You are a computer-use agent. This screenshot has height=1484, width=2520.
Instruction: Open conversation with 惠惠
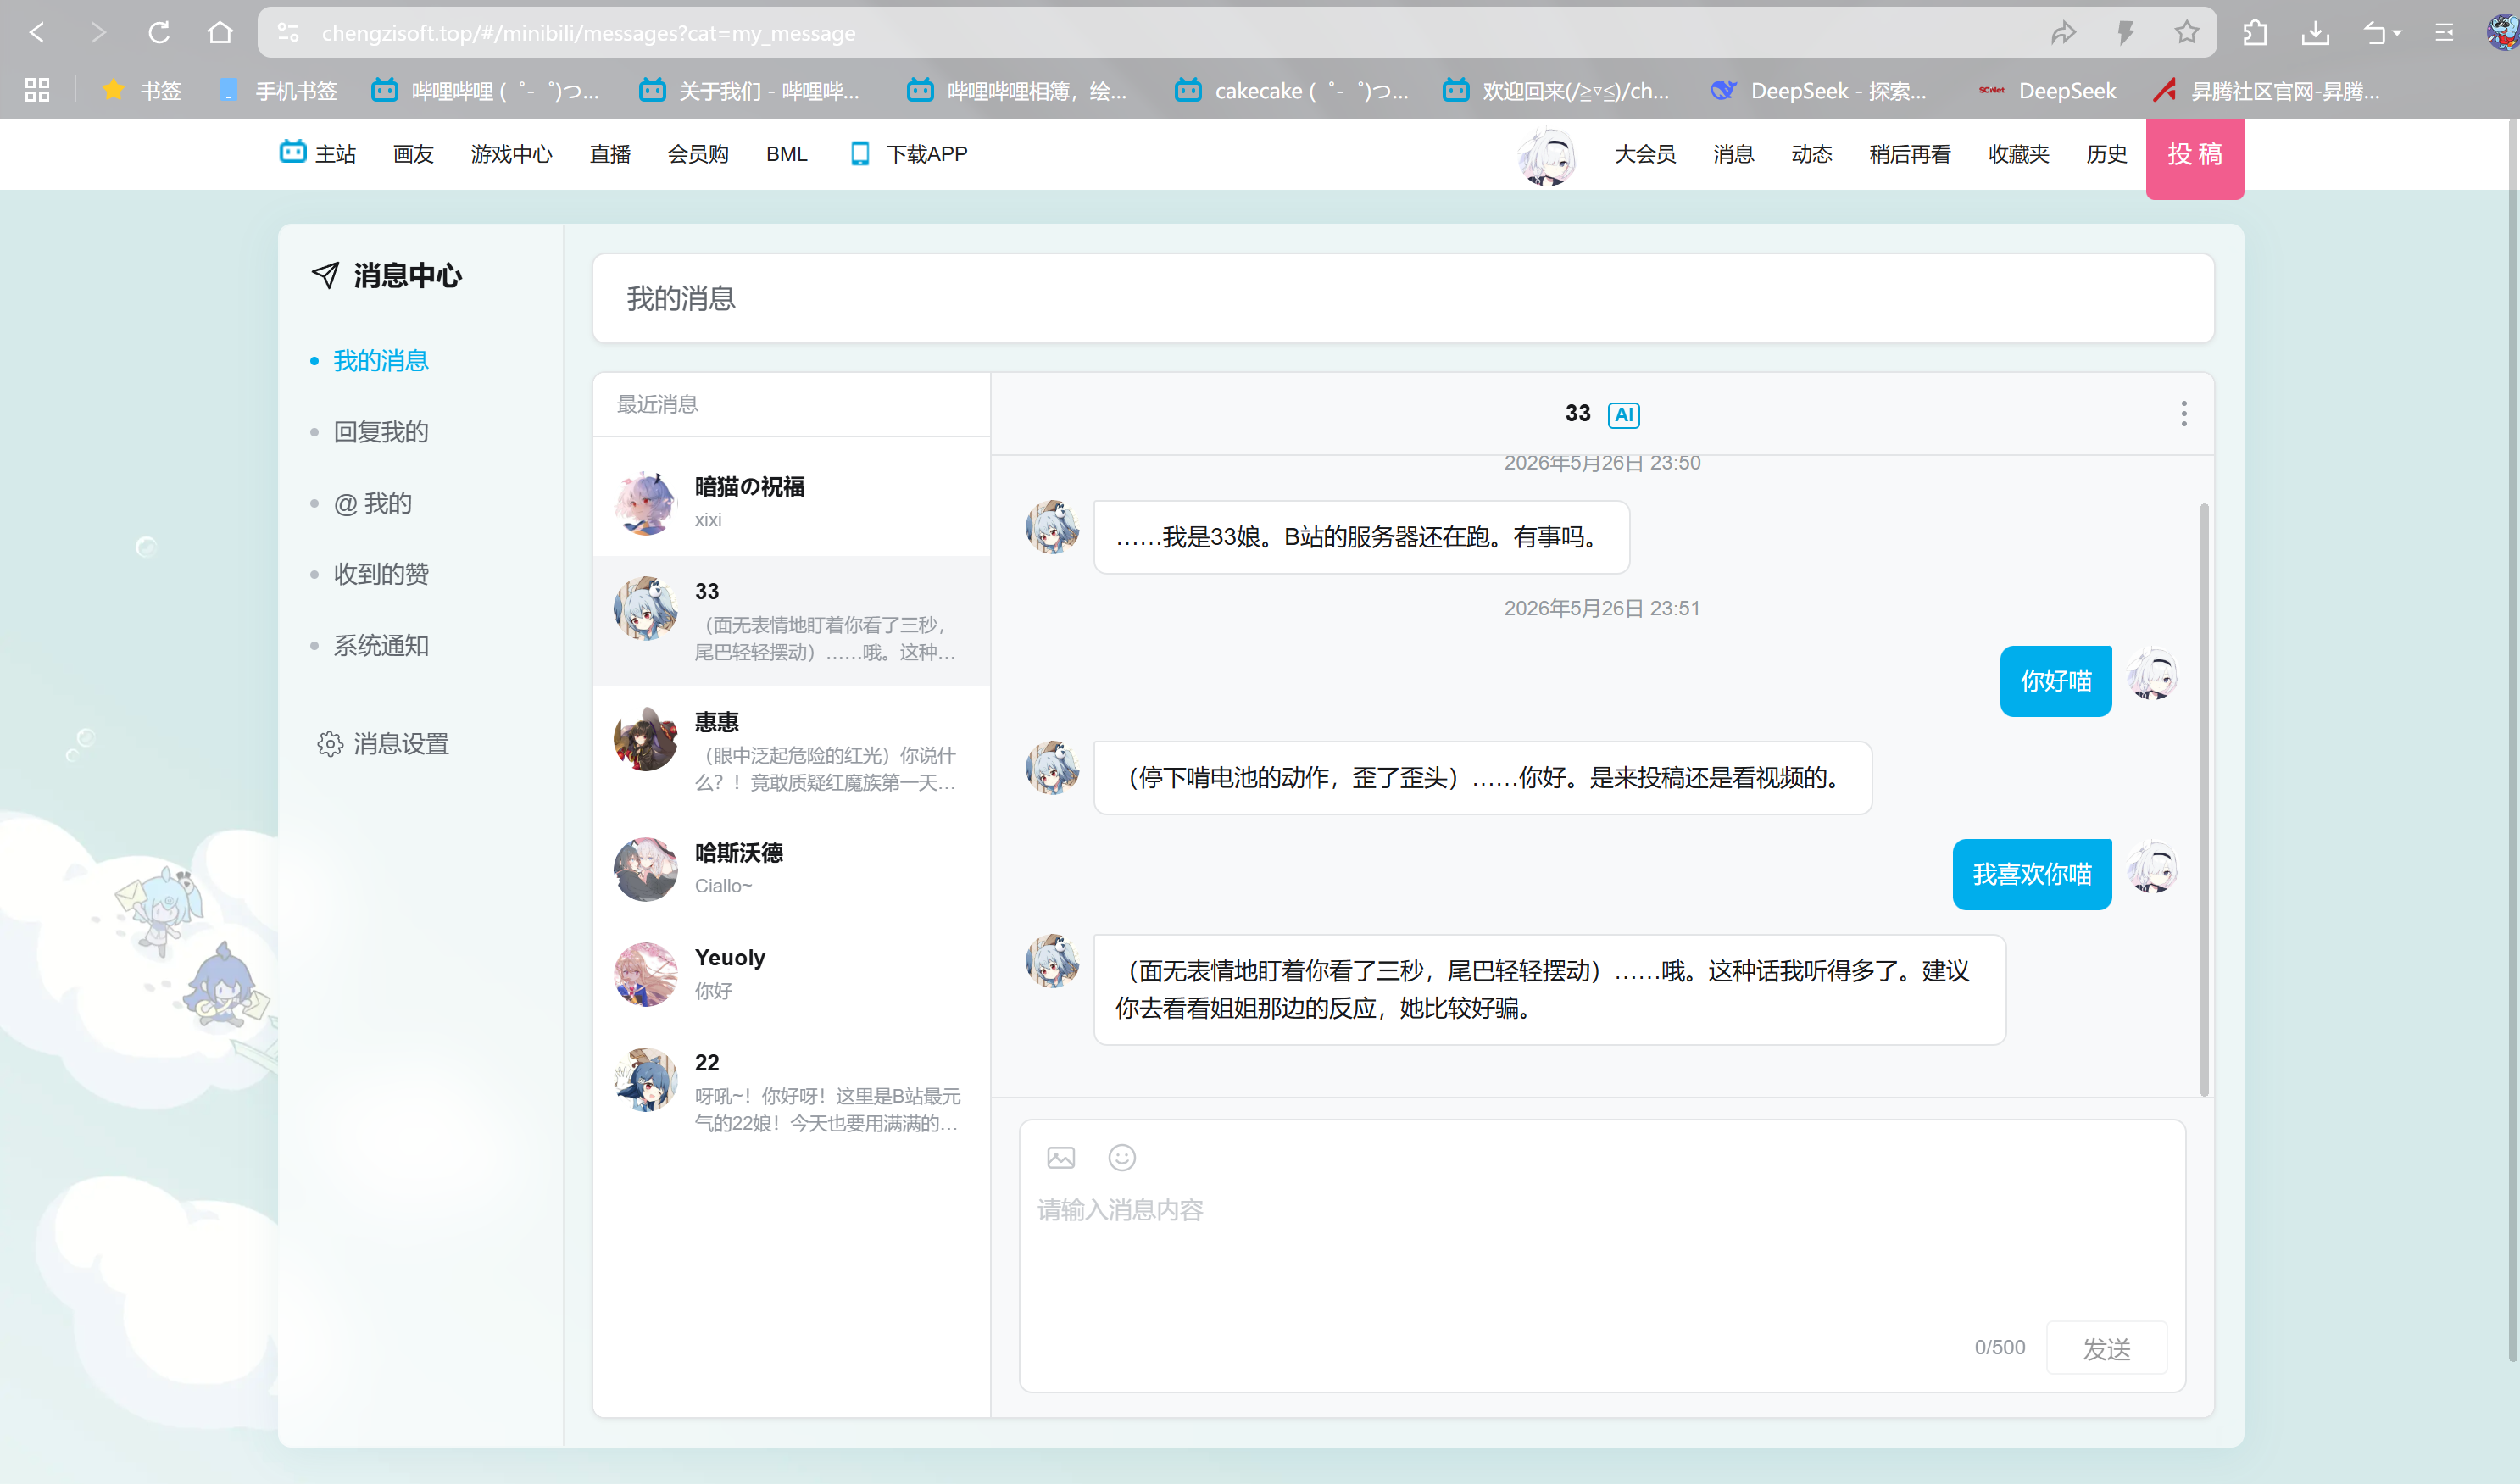(x=791, y=751)
